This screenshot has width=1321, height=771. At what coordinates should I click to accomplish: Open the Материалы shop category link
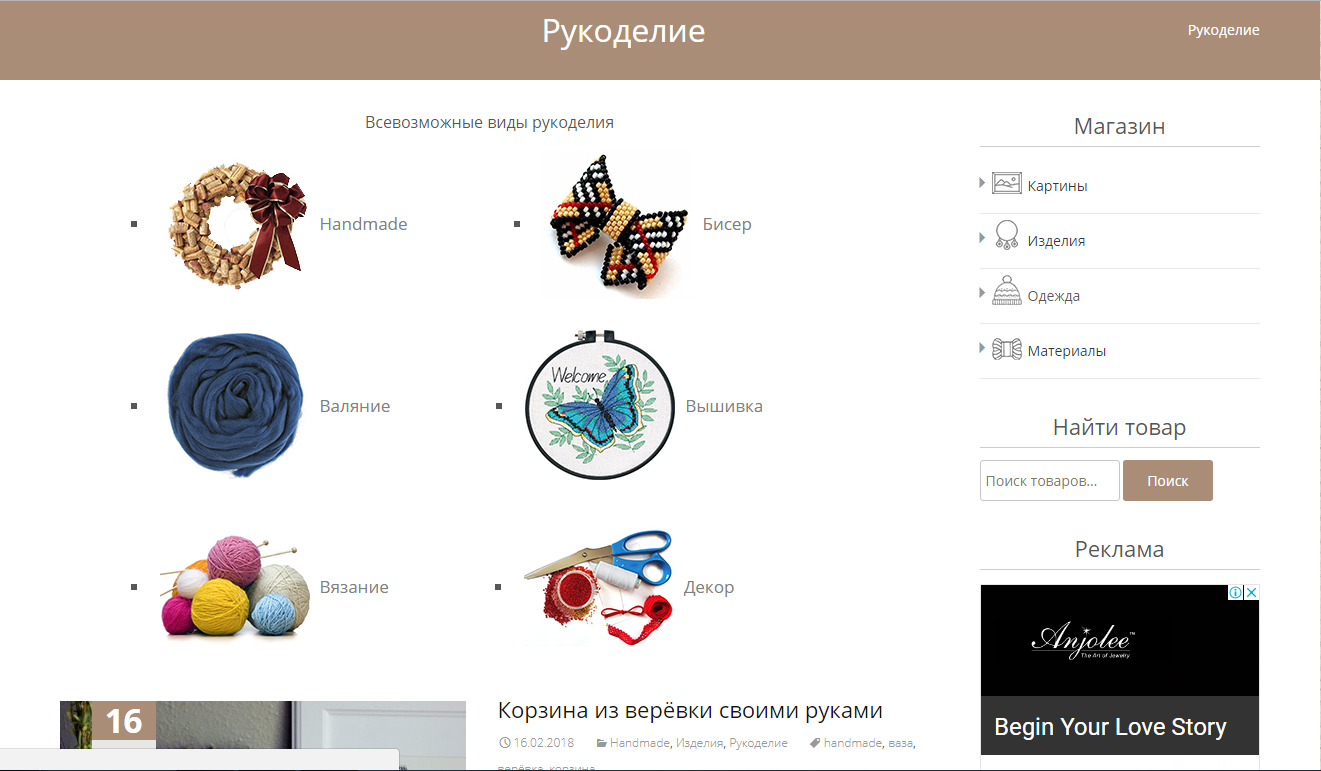tap(1067, 351)
